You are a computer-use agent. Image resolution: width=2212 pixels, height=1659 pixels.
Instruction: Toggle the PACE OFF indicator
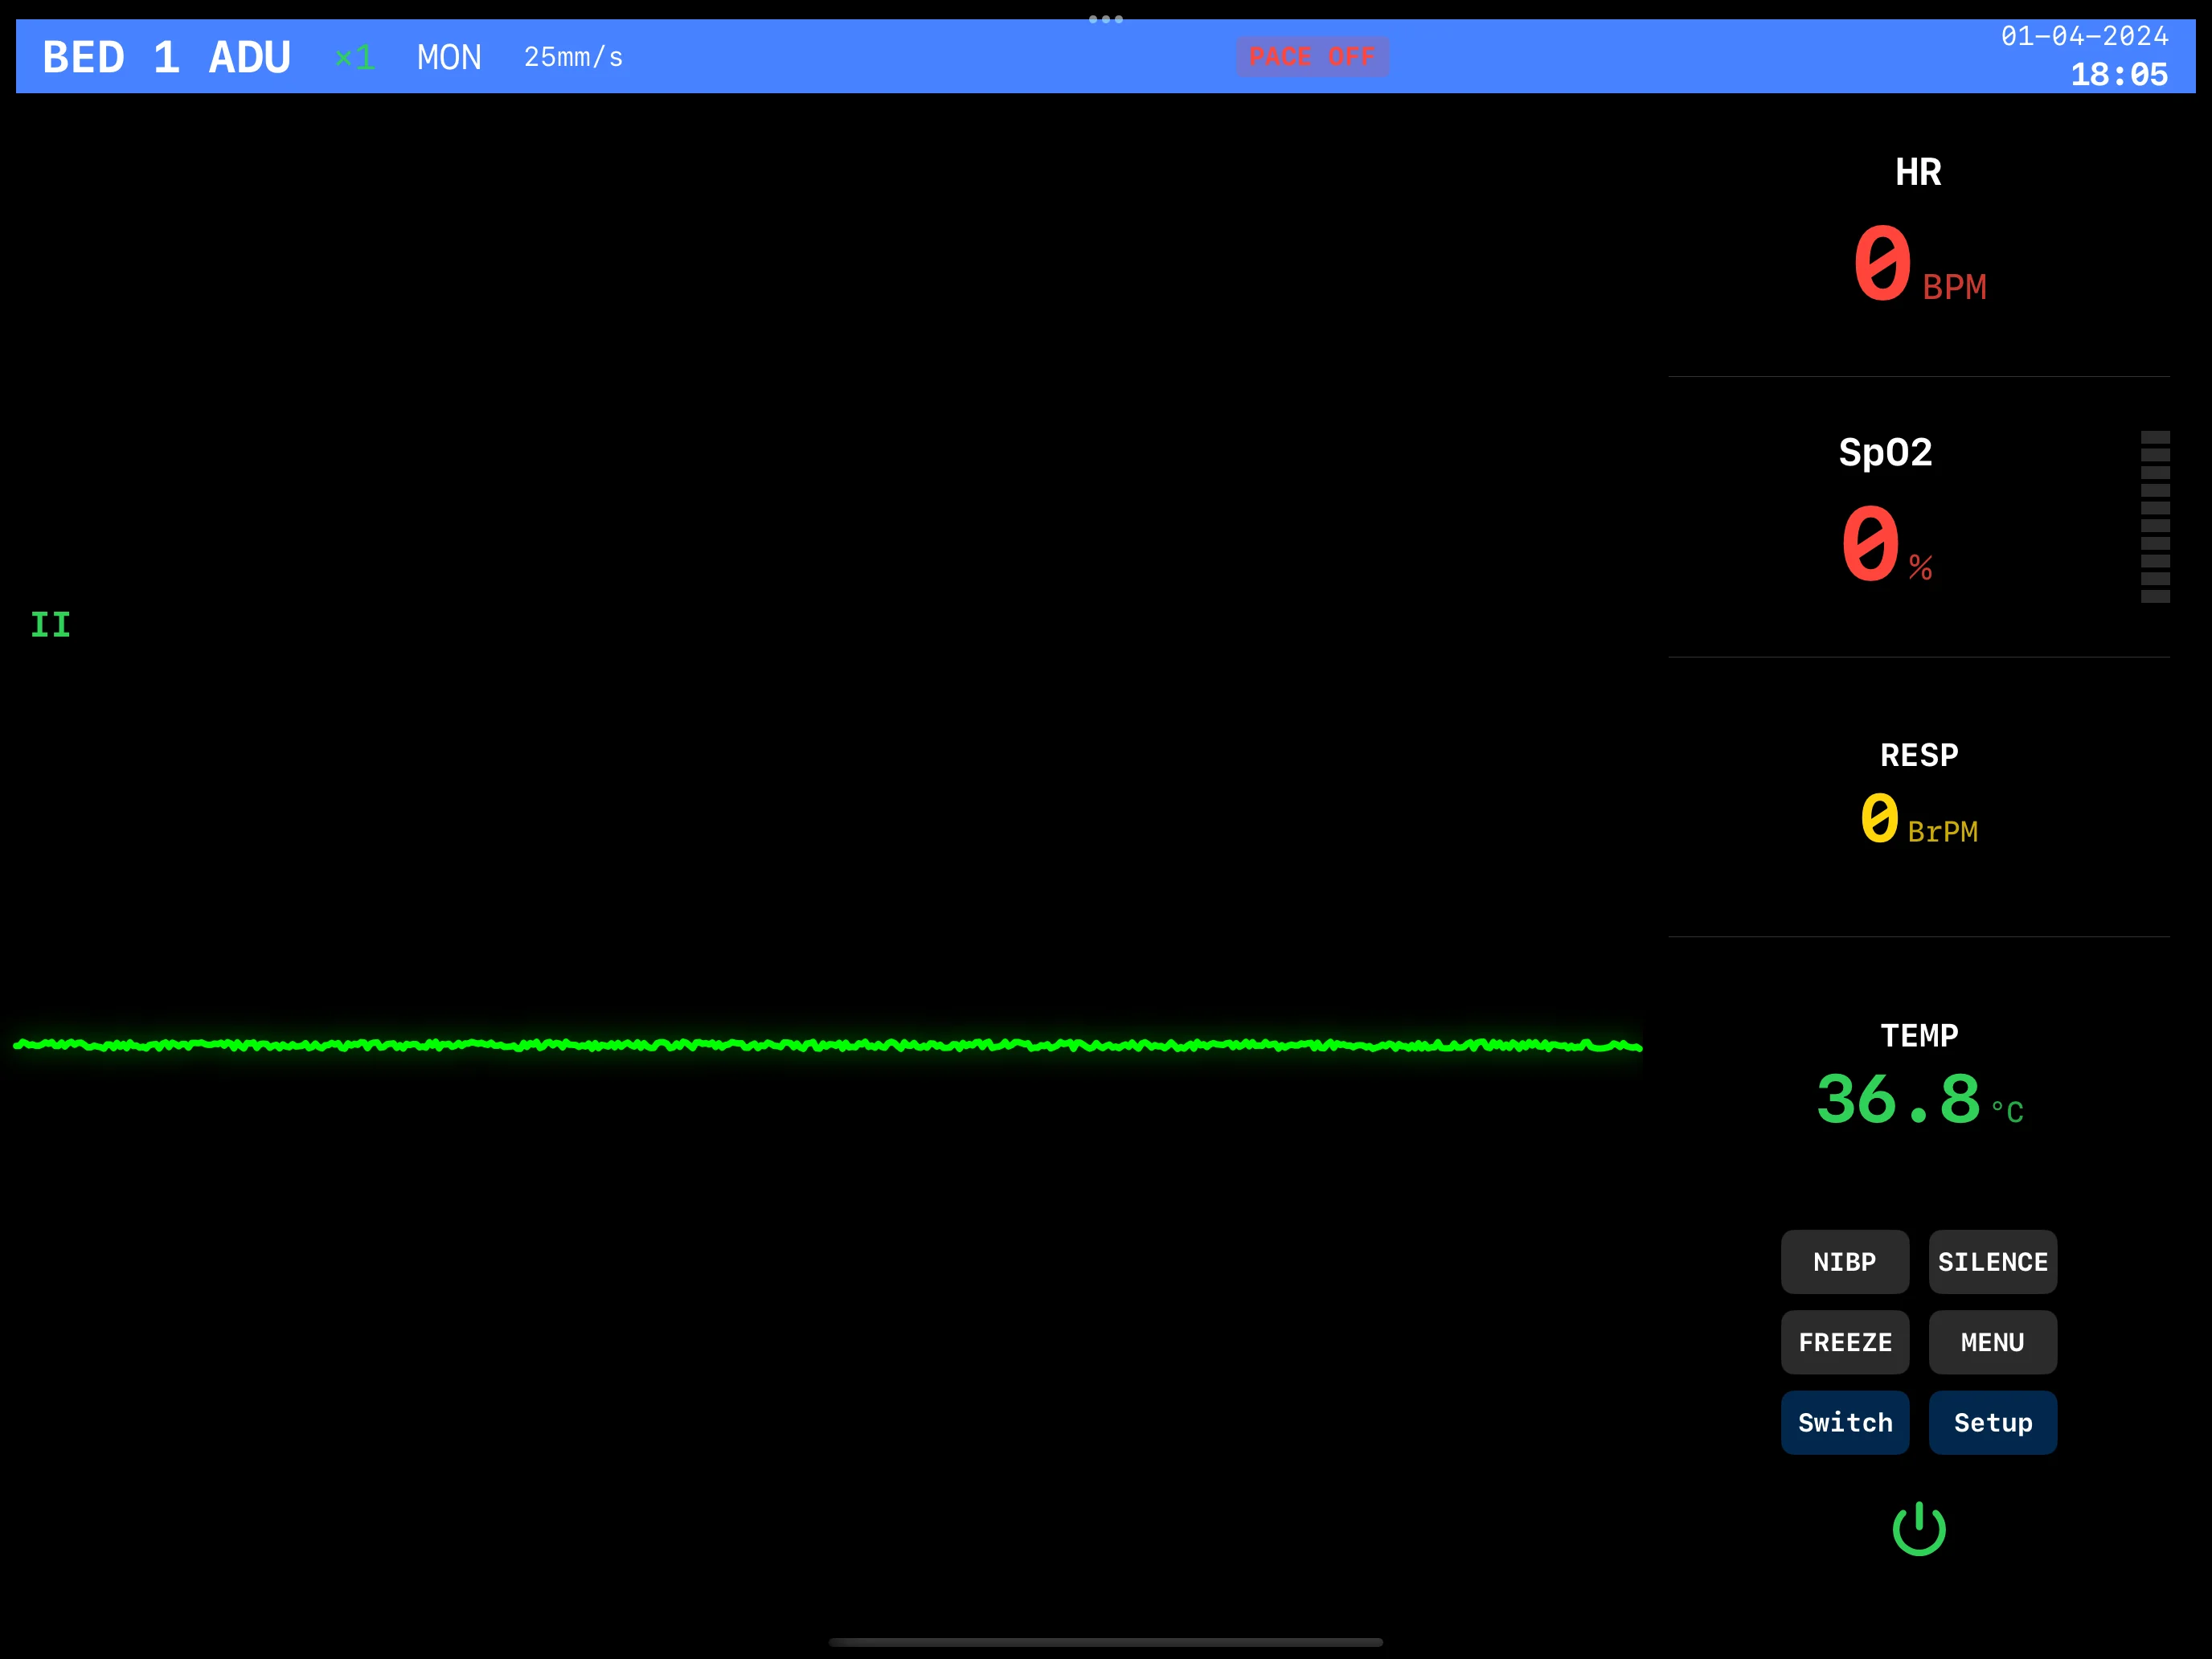click(x=1312, y=57)
